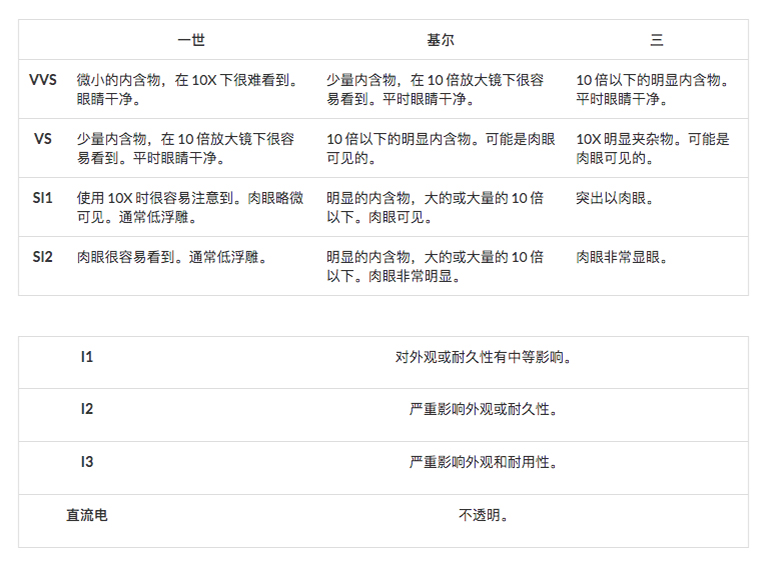Click the text '对外观或耐久性有中等影响。'

(483, 357)
